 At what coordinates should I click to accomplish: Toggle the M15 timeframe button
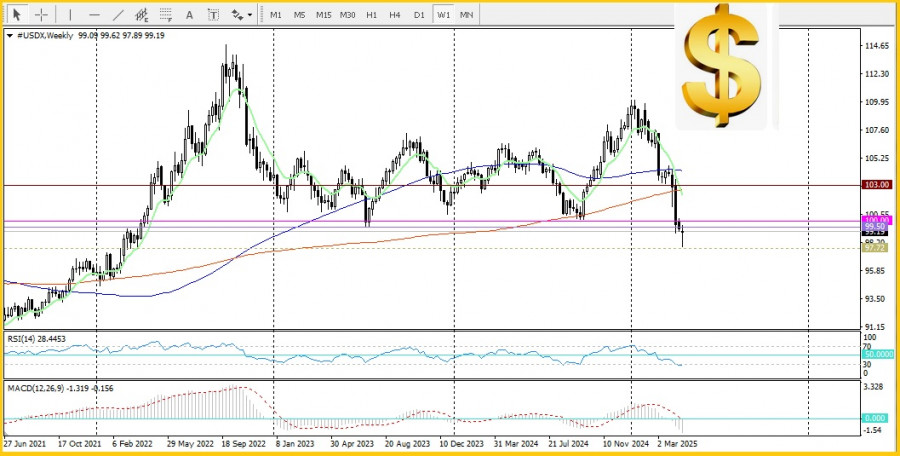tap(323, 15)
